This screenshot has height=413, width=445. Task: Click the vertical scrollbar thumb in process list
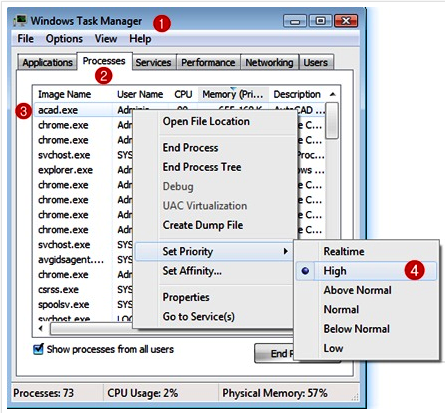[x=332, y=120]
